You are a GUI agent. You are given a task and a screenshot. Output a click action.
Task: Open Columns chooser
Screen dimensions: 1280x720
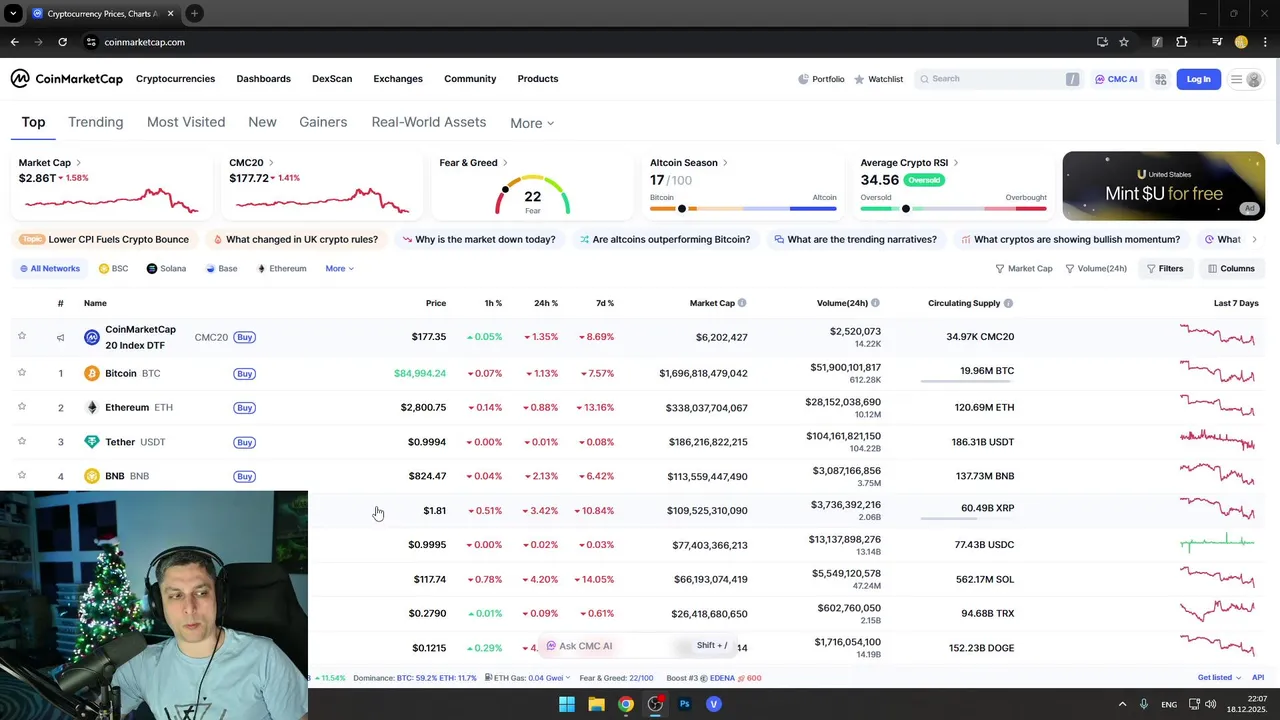point(1231,268)
